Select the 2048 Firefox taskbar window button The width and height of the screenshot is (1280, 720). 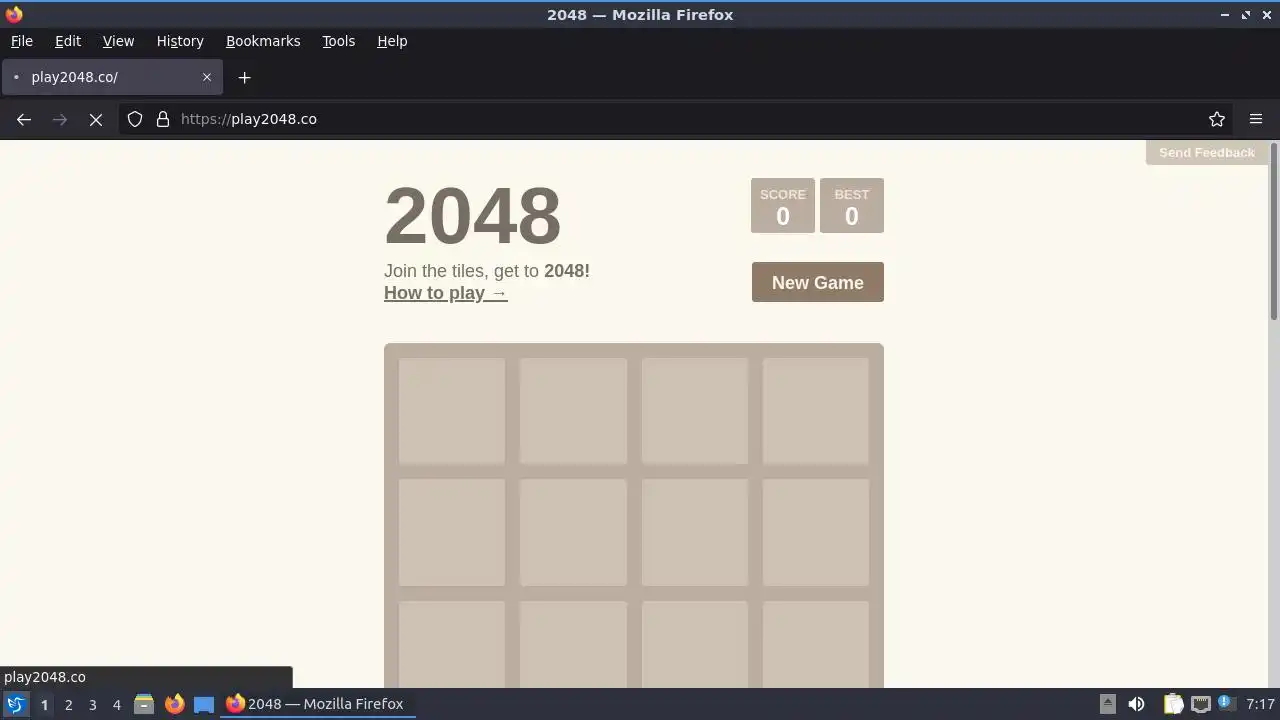click(x=318, y=704)
